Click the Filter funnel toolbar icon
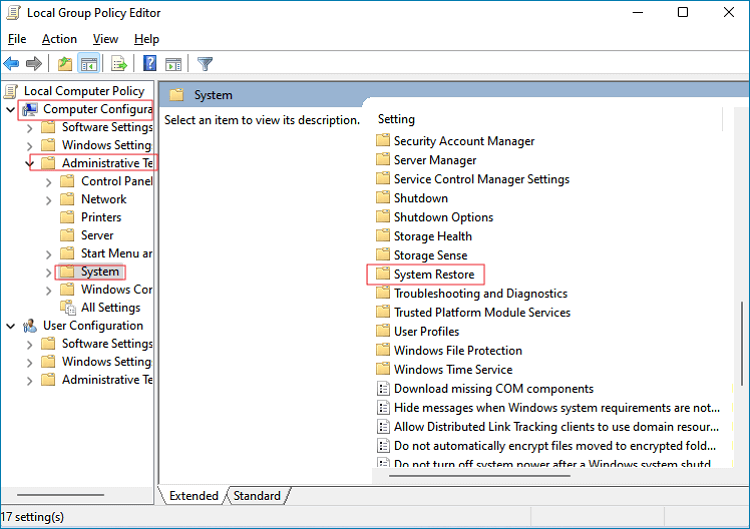 point(205,63)
